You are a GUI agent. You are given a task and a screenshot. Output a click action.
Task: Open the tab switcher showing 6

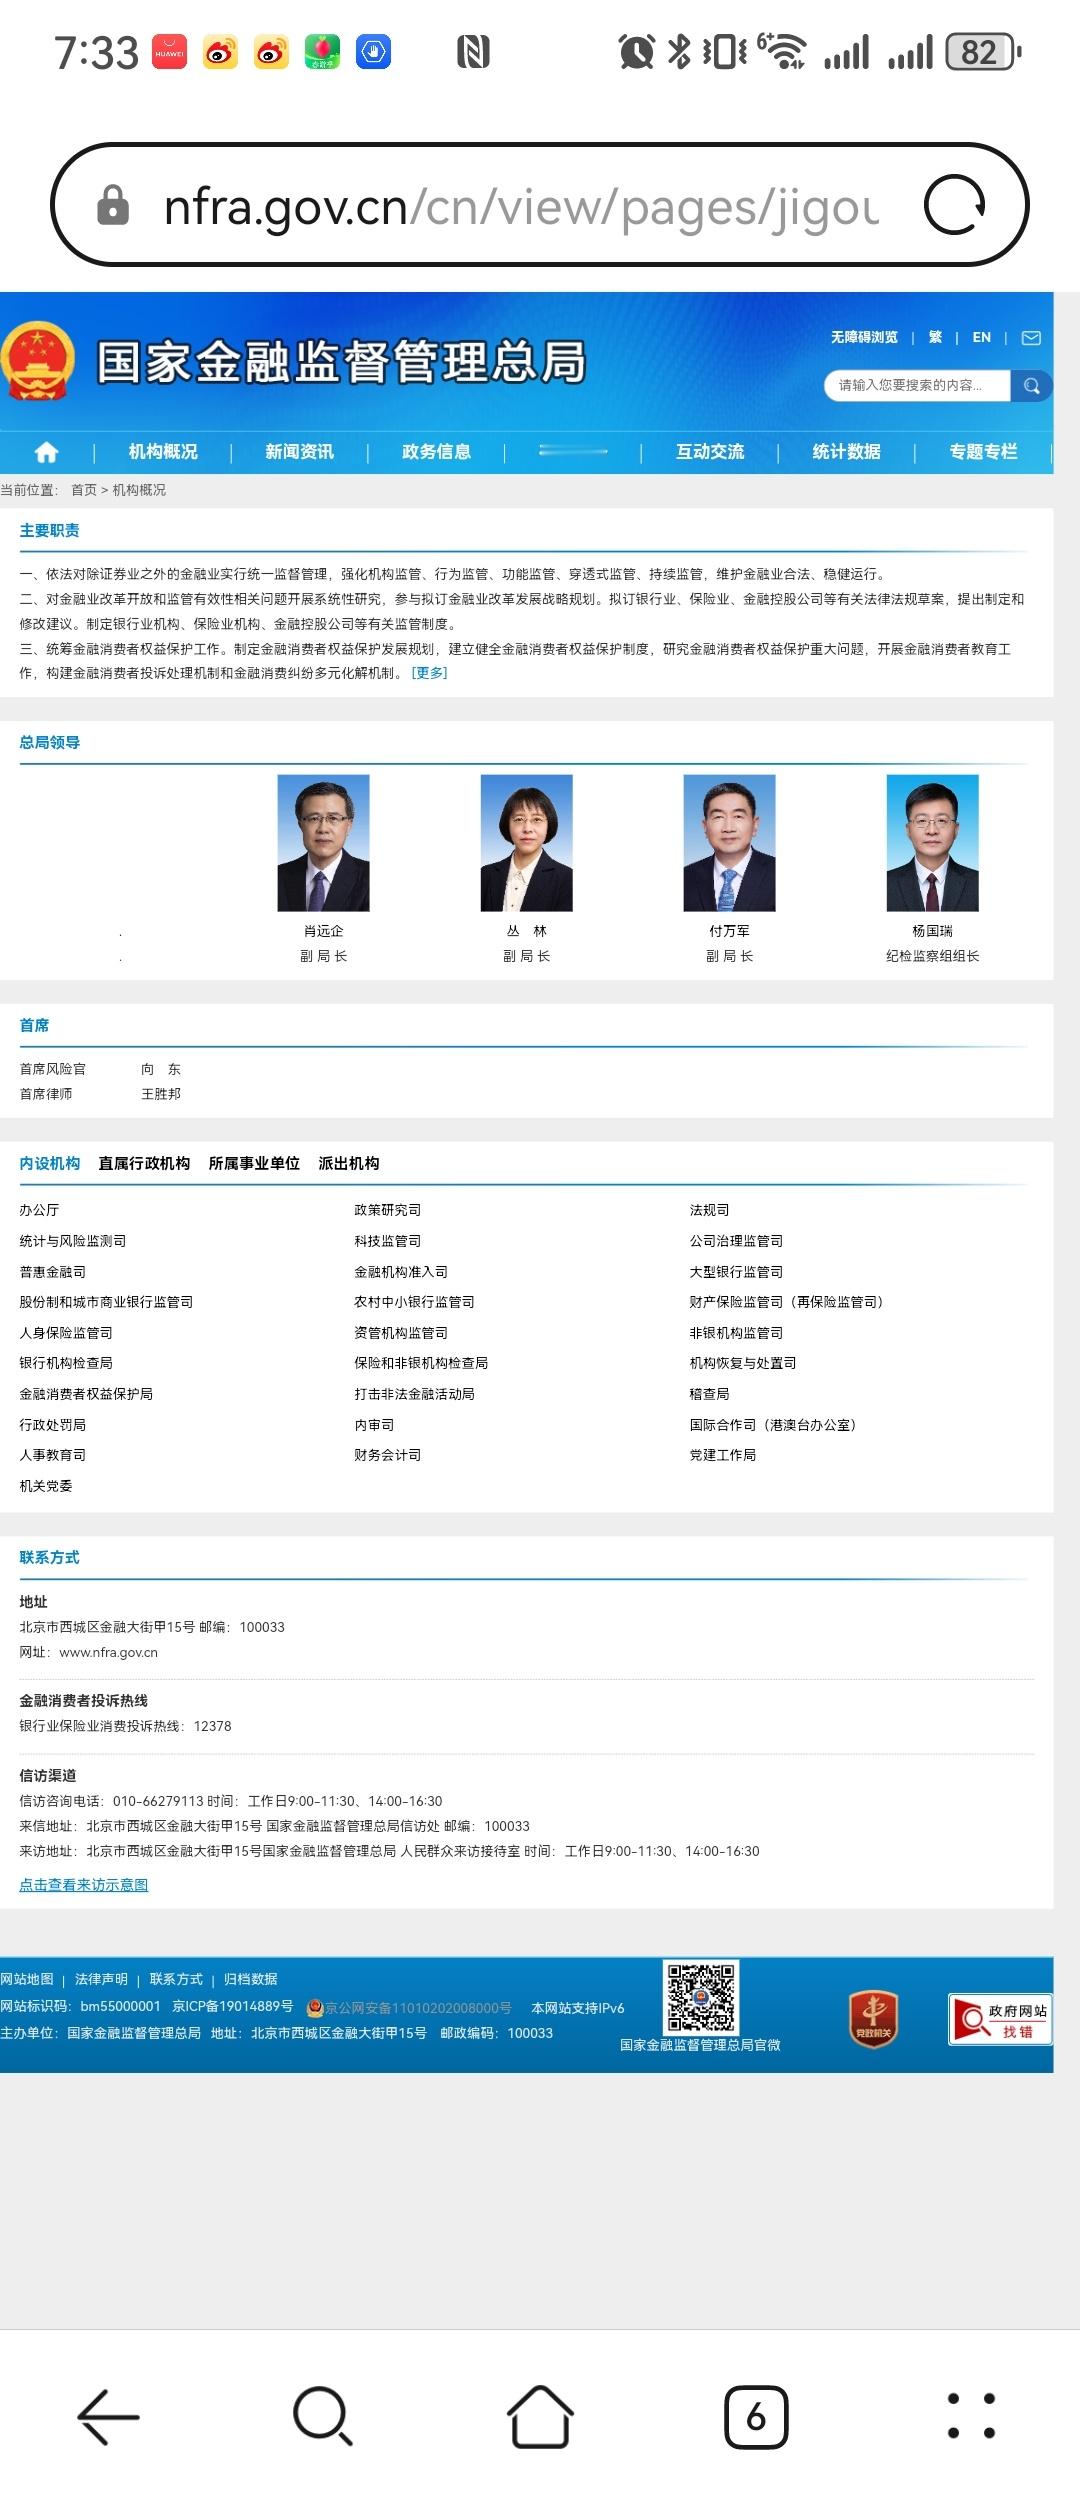tap(756, 2418)
